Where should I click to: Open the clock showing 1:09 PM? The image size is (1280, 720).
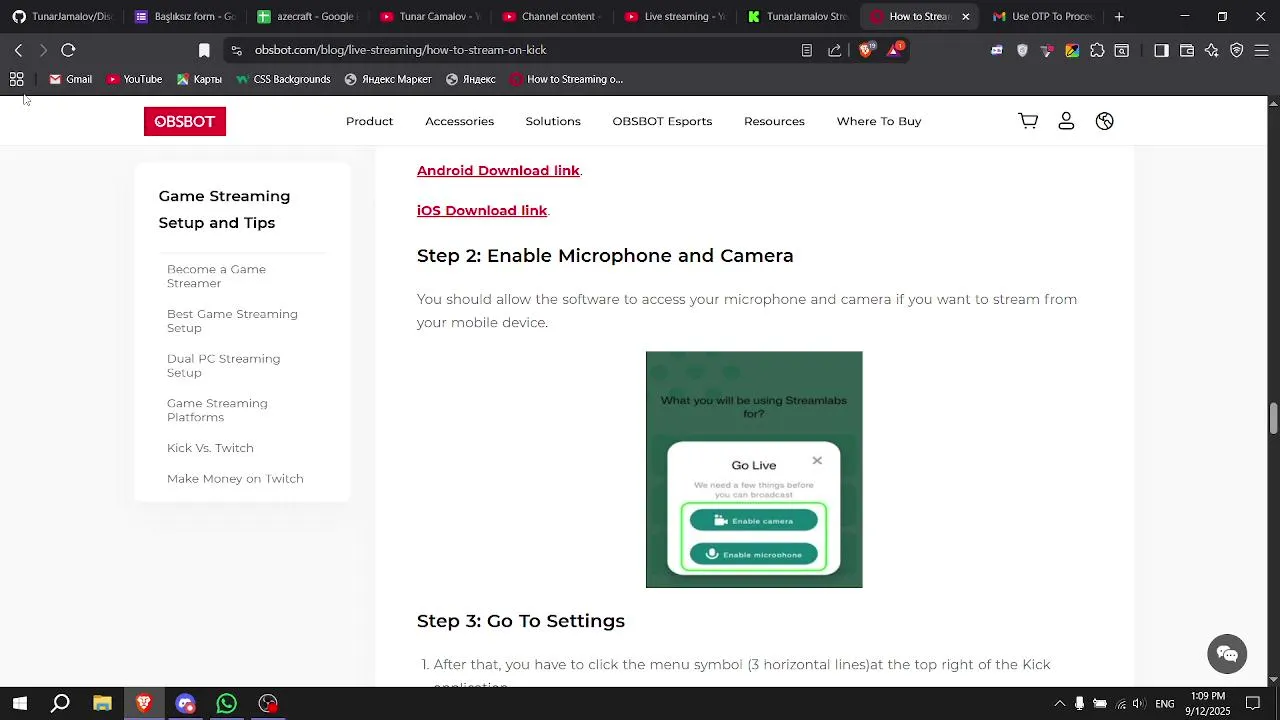[1209, 704]
